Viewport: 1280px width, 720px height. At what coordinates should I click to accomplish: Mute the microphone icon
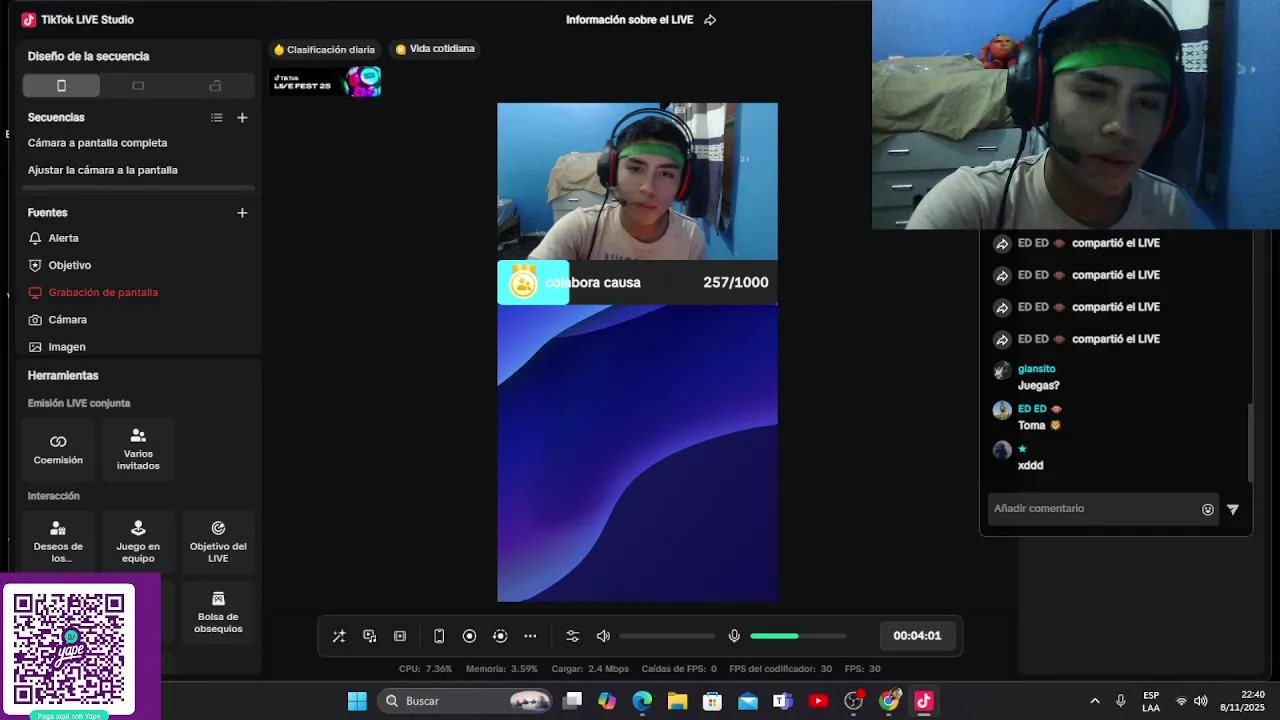point(734,636)
